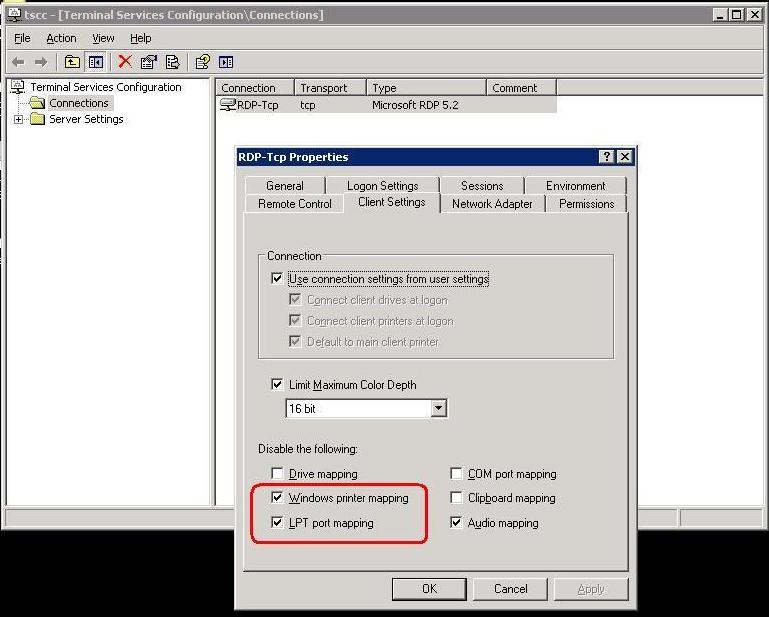
Task: Open the Help menu
Action: [140, 38]
